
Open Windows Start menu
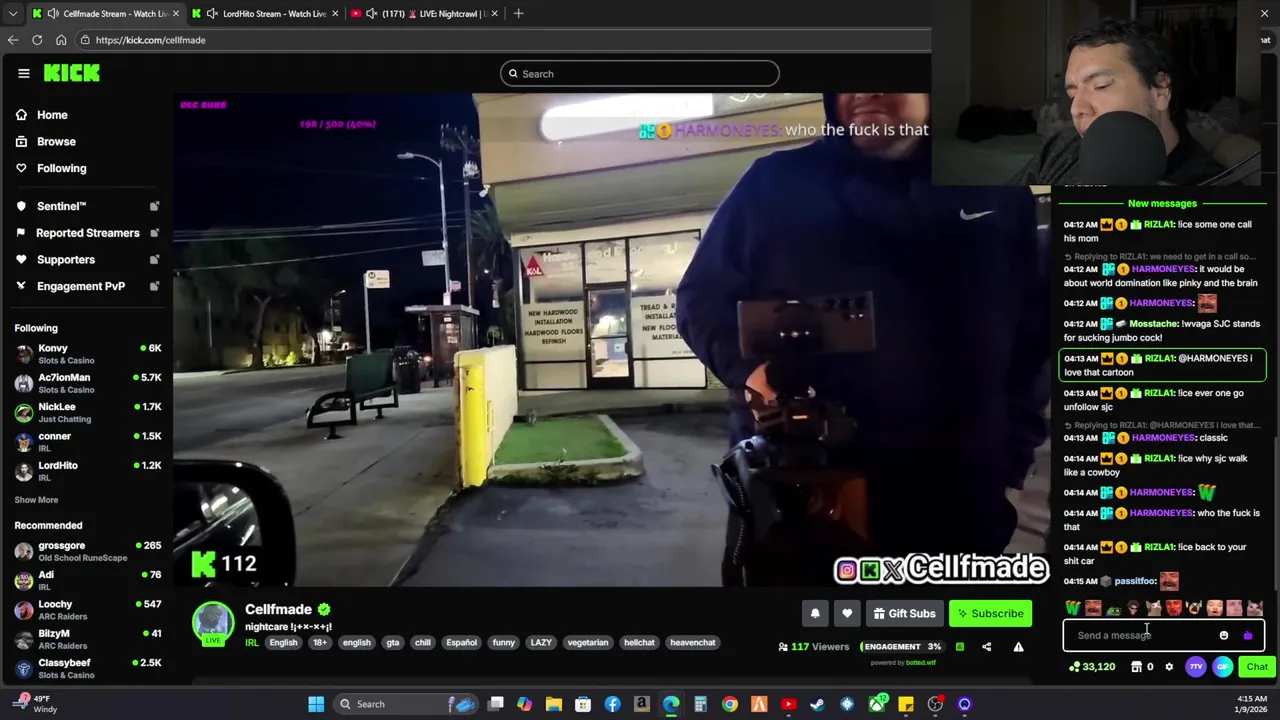pyautogui.click(x=316, y=704)
